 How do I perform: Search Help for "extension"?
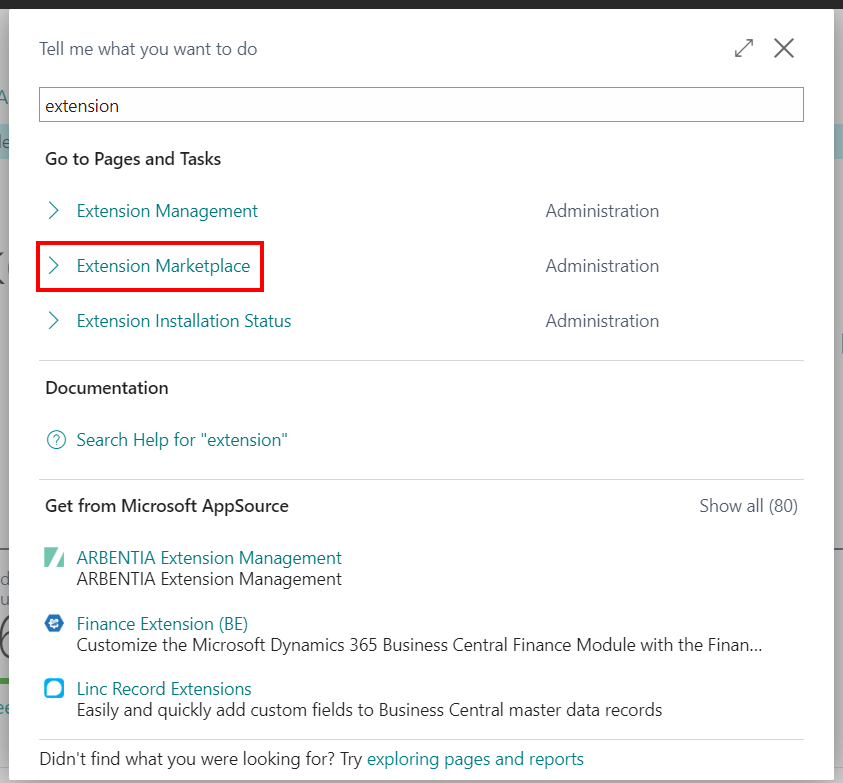pos(182,440)
